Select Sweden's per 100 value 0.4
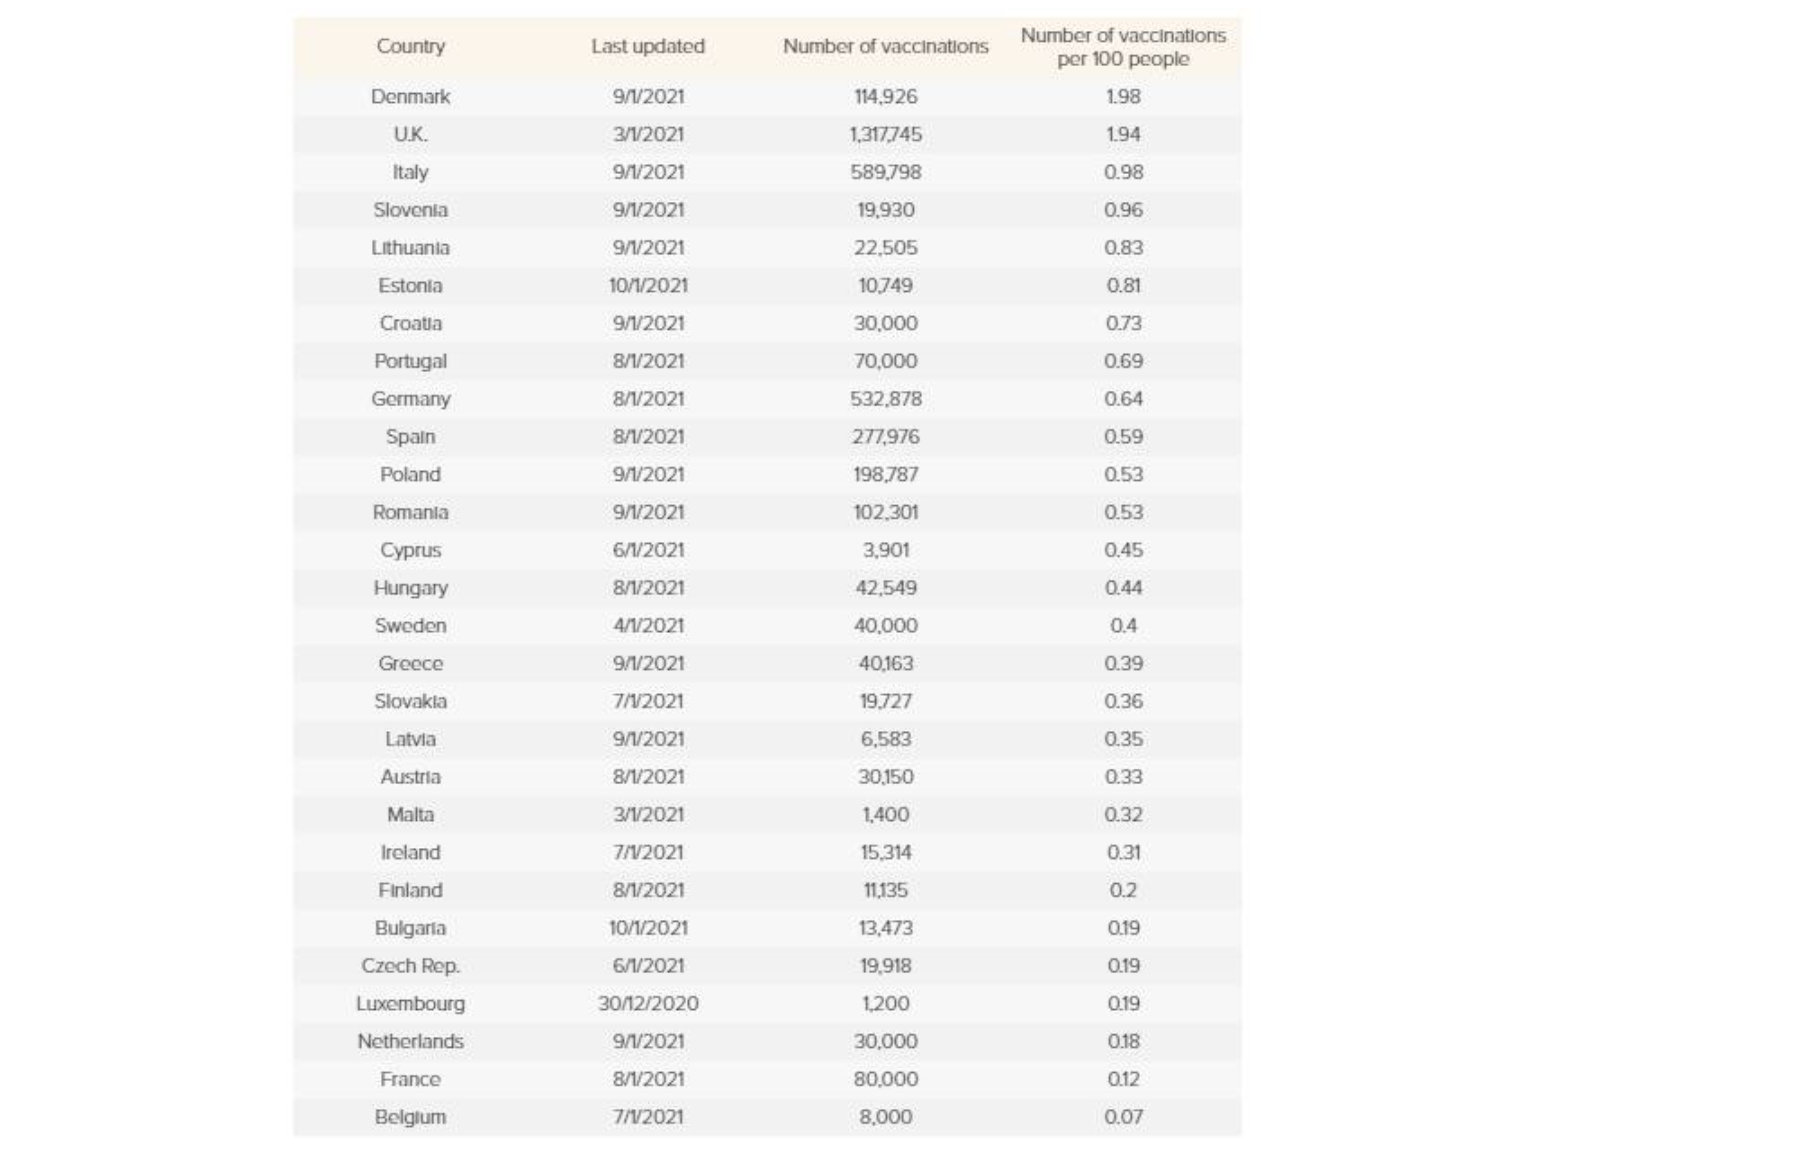The image size is (1804, 1162). point(1123,626)
